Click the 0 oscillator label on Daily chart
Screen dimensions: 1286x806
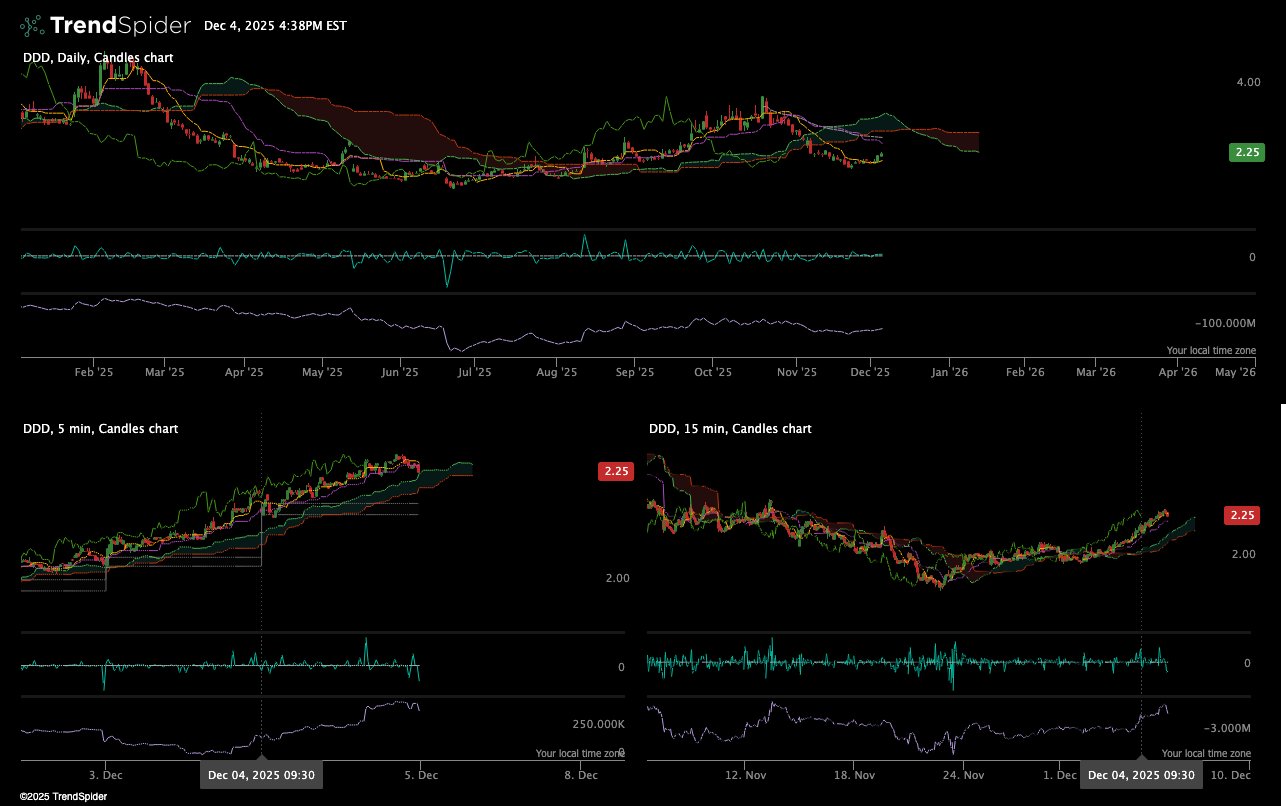[x=1252, y=258]
